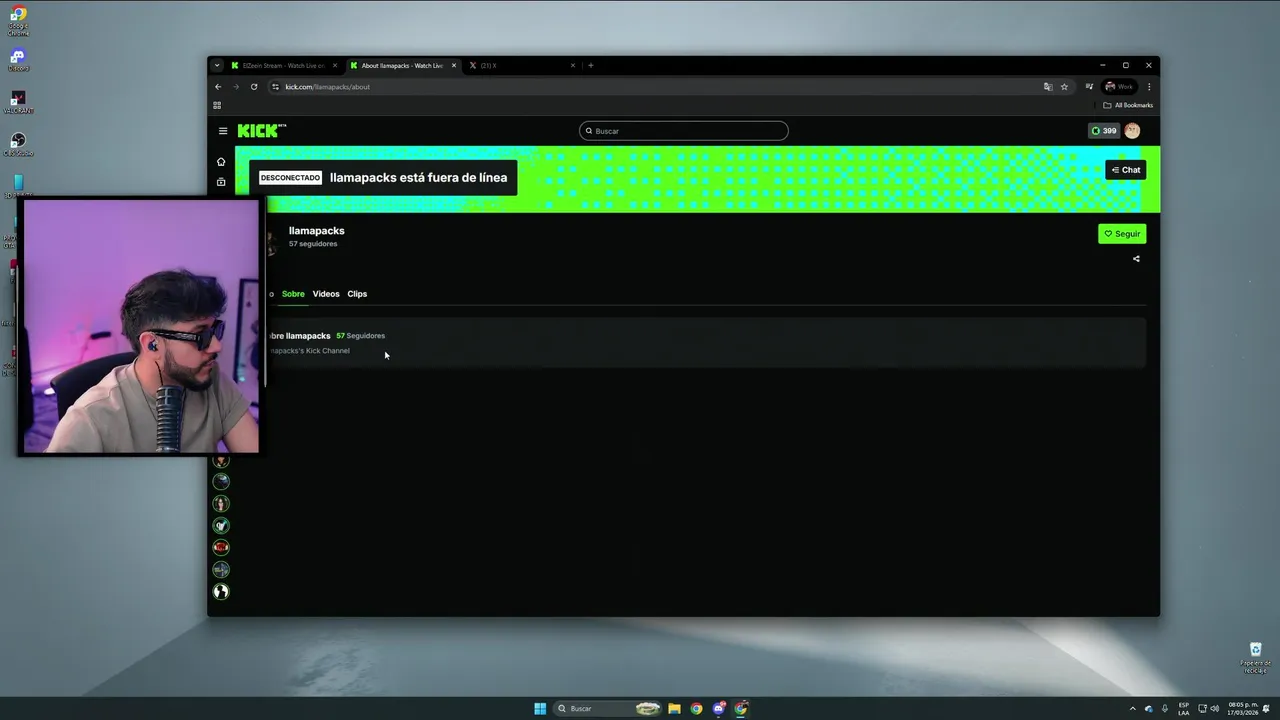Go back to the previous page

pyautogui.click(x=218, y=87)
